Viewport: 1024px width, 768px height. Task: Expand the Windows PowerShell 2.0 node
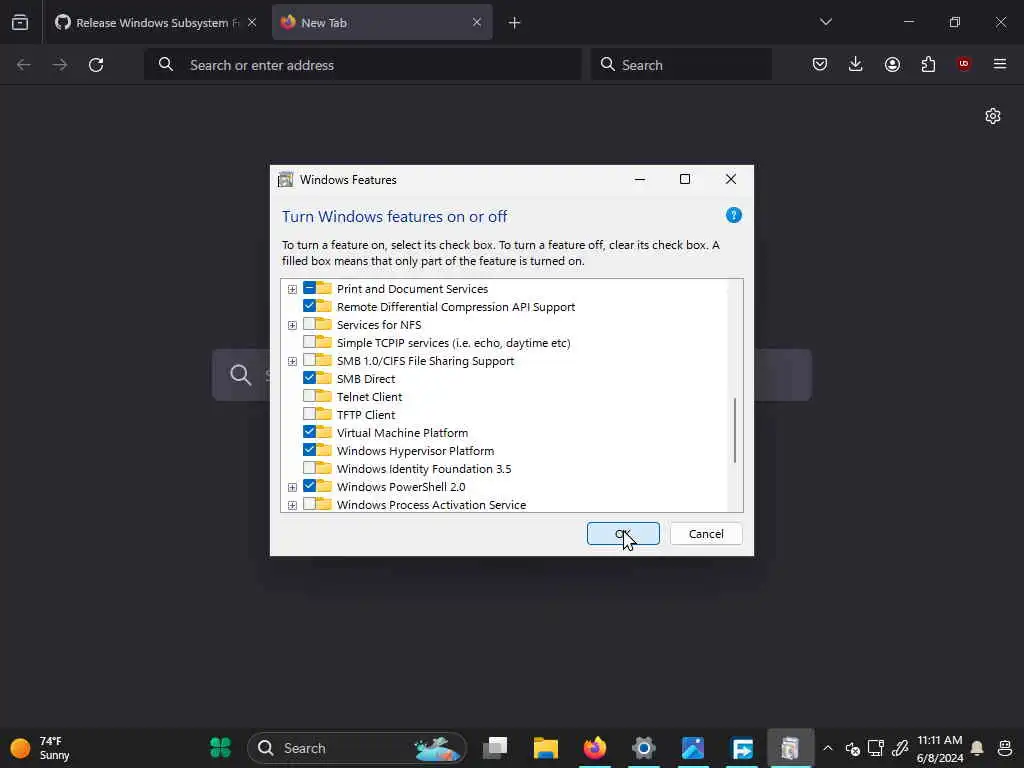(293, 487)
